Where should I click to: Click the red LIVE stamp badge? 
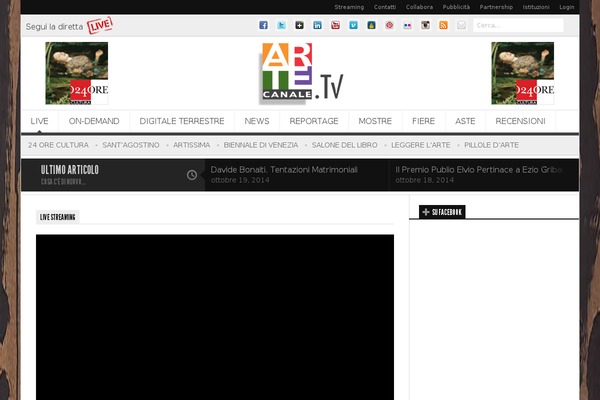(x=100, y=25)
